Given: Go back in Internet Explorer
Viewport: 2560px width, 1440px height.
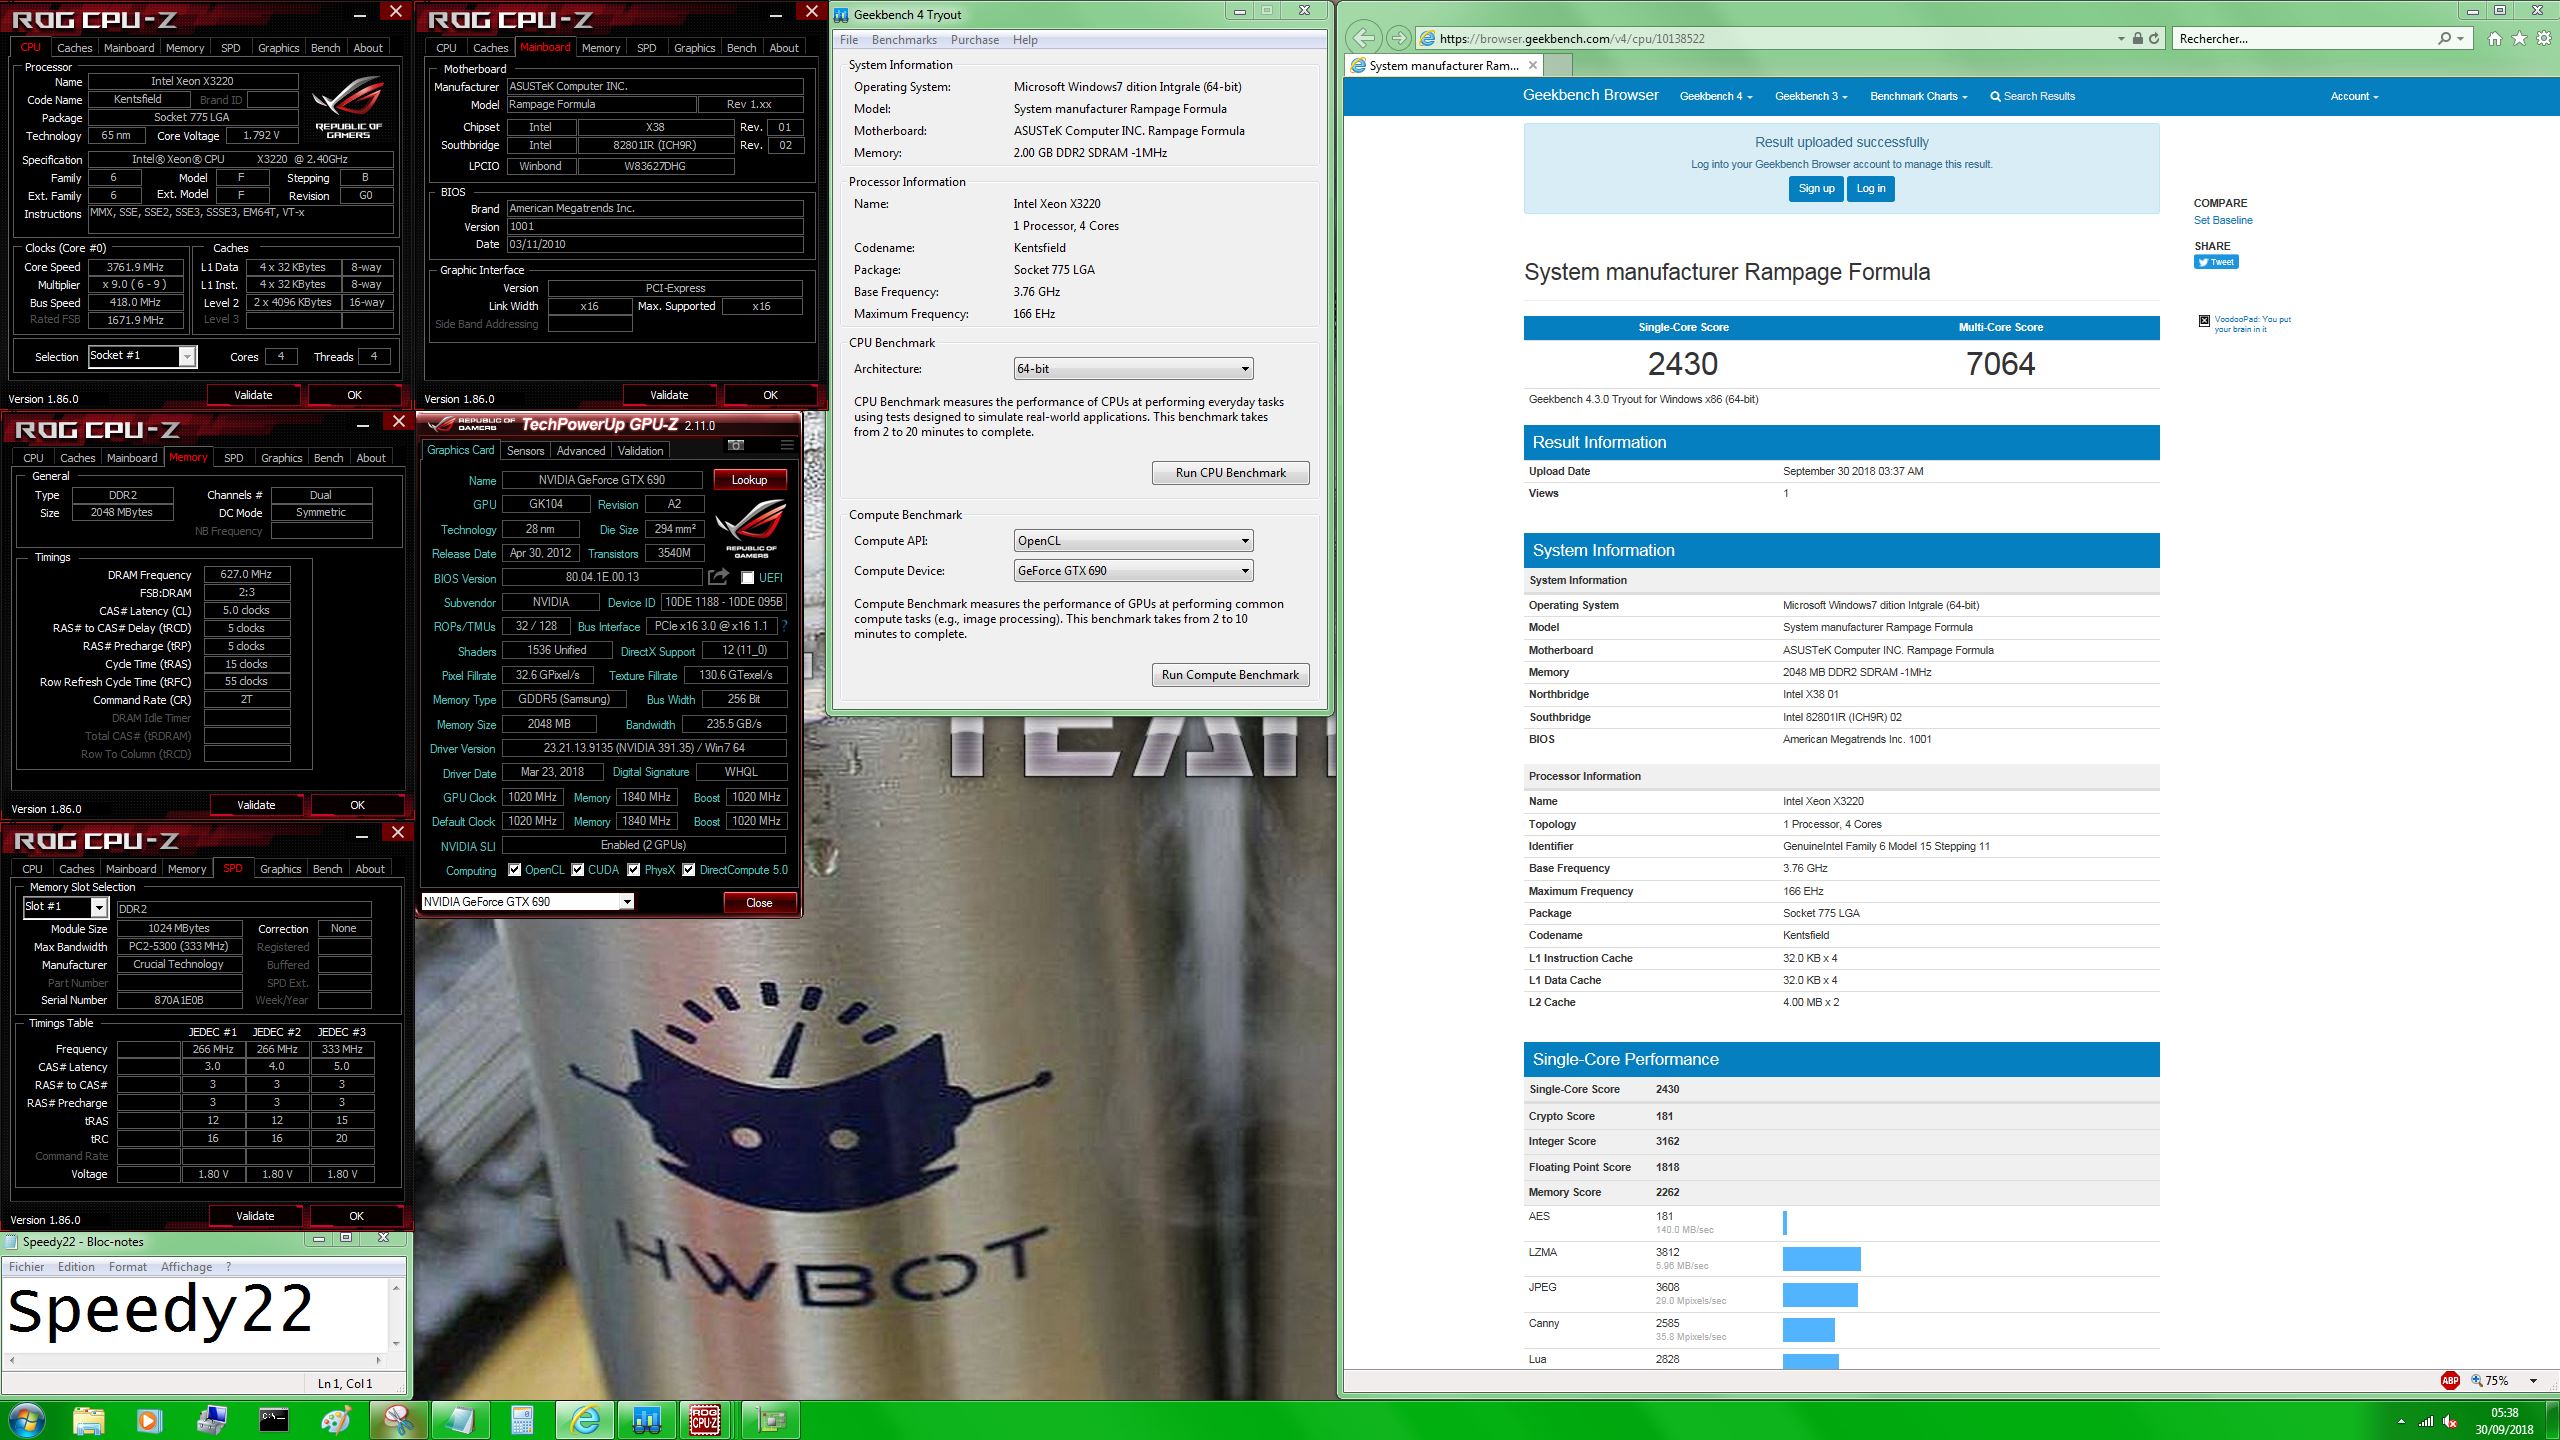Looking at the screenshot, I should pos(1363,38).
